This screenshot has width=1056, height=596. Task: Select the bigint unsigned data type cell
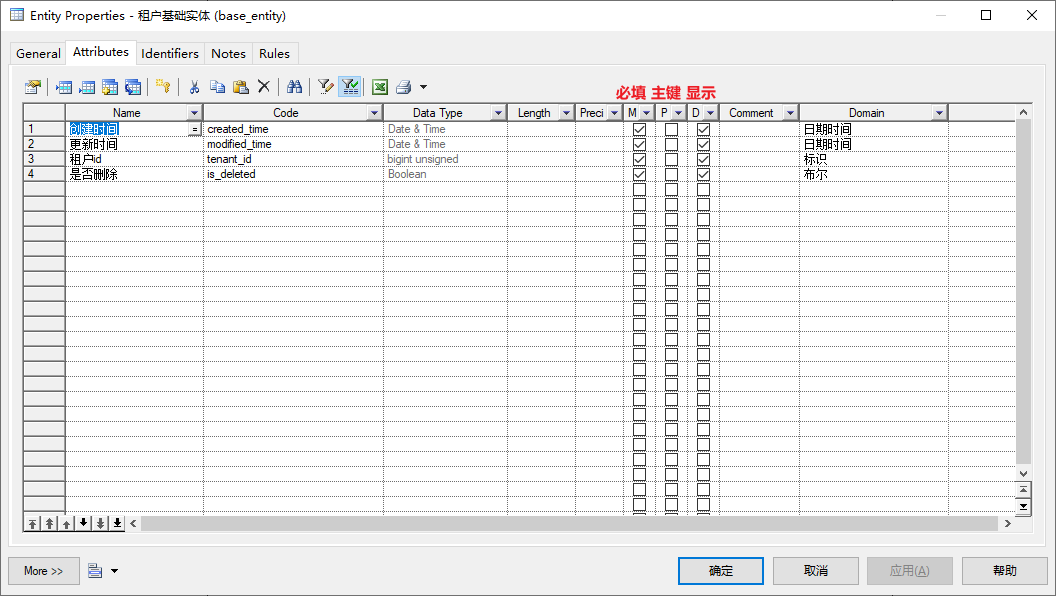pyautogui.click(x=445, y=159)
